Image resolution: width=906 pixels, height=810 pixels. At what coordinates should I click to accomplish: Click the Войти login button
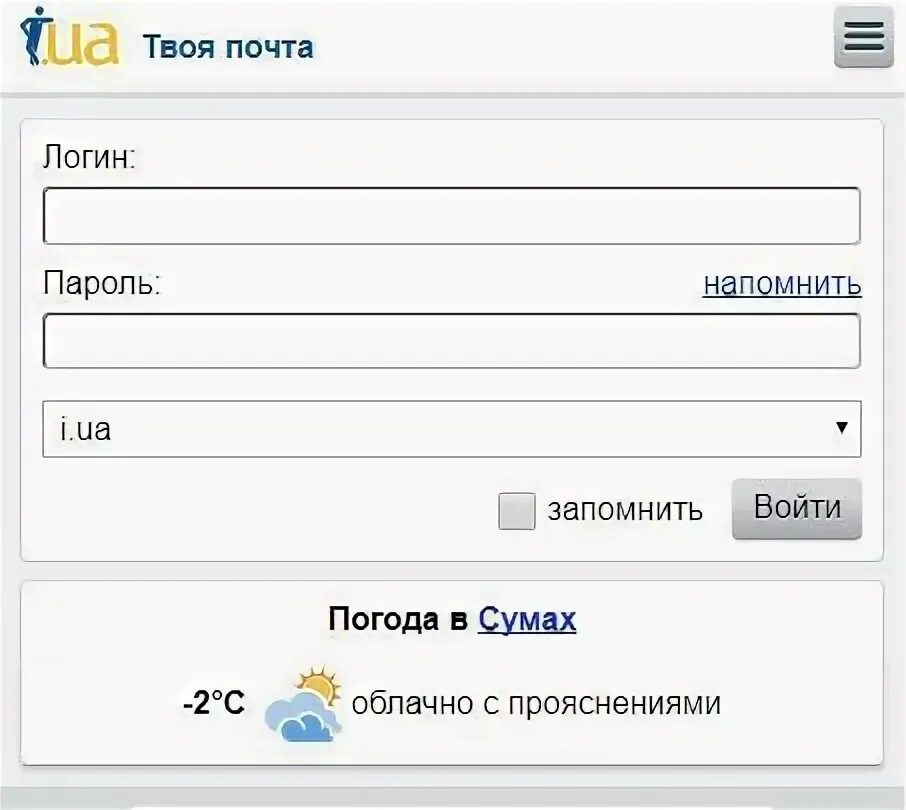click(x=797, y=509)
